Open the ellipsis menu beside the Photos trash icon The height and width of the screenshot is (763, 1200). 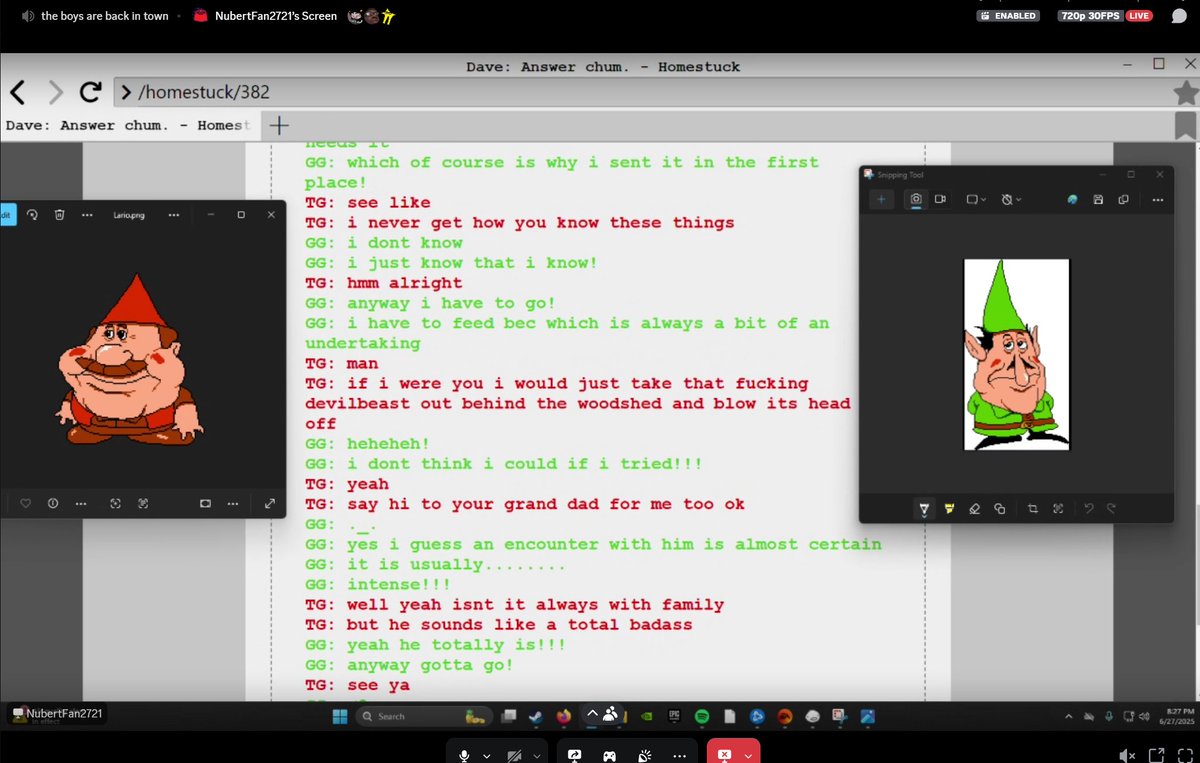pyautogui.click(x=87, y=214)
